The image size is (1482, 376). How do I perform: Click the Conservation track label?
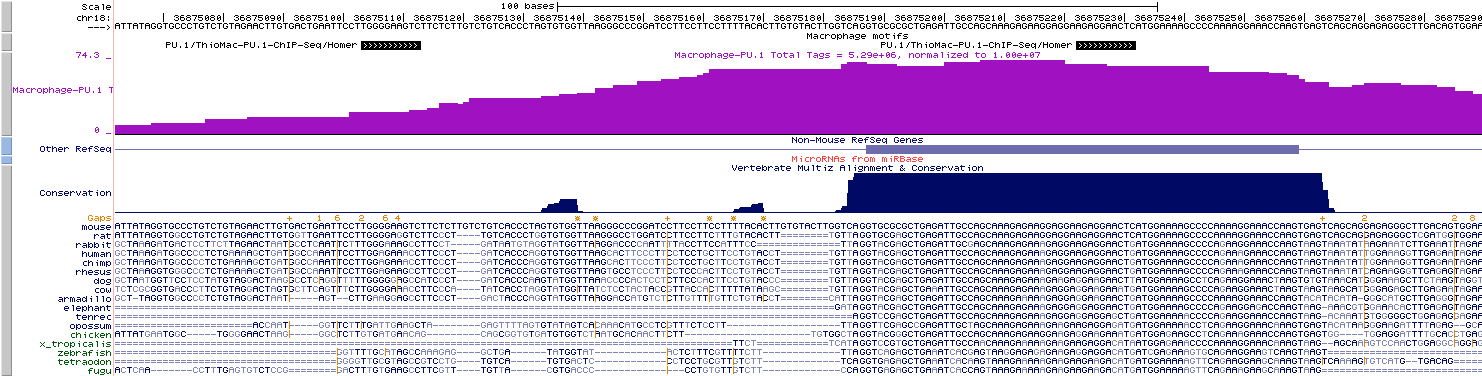tap(75, 192)
